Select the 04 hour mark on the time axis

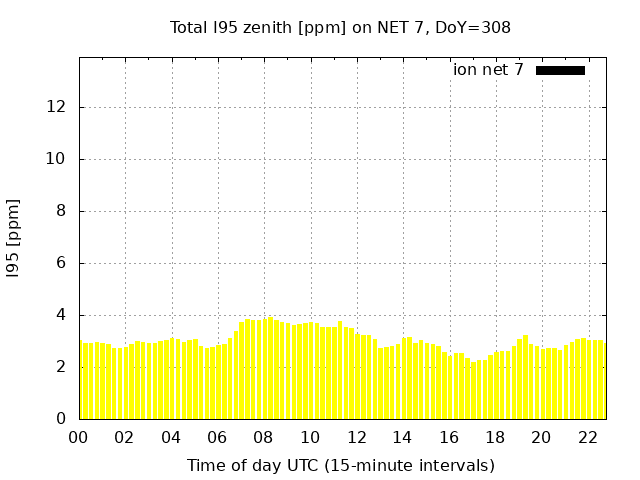coord(171,437)
